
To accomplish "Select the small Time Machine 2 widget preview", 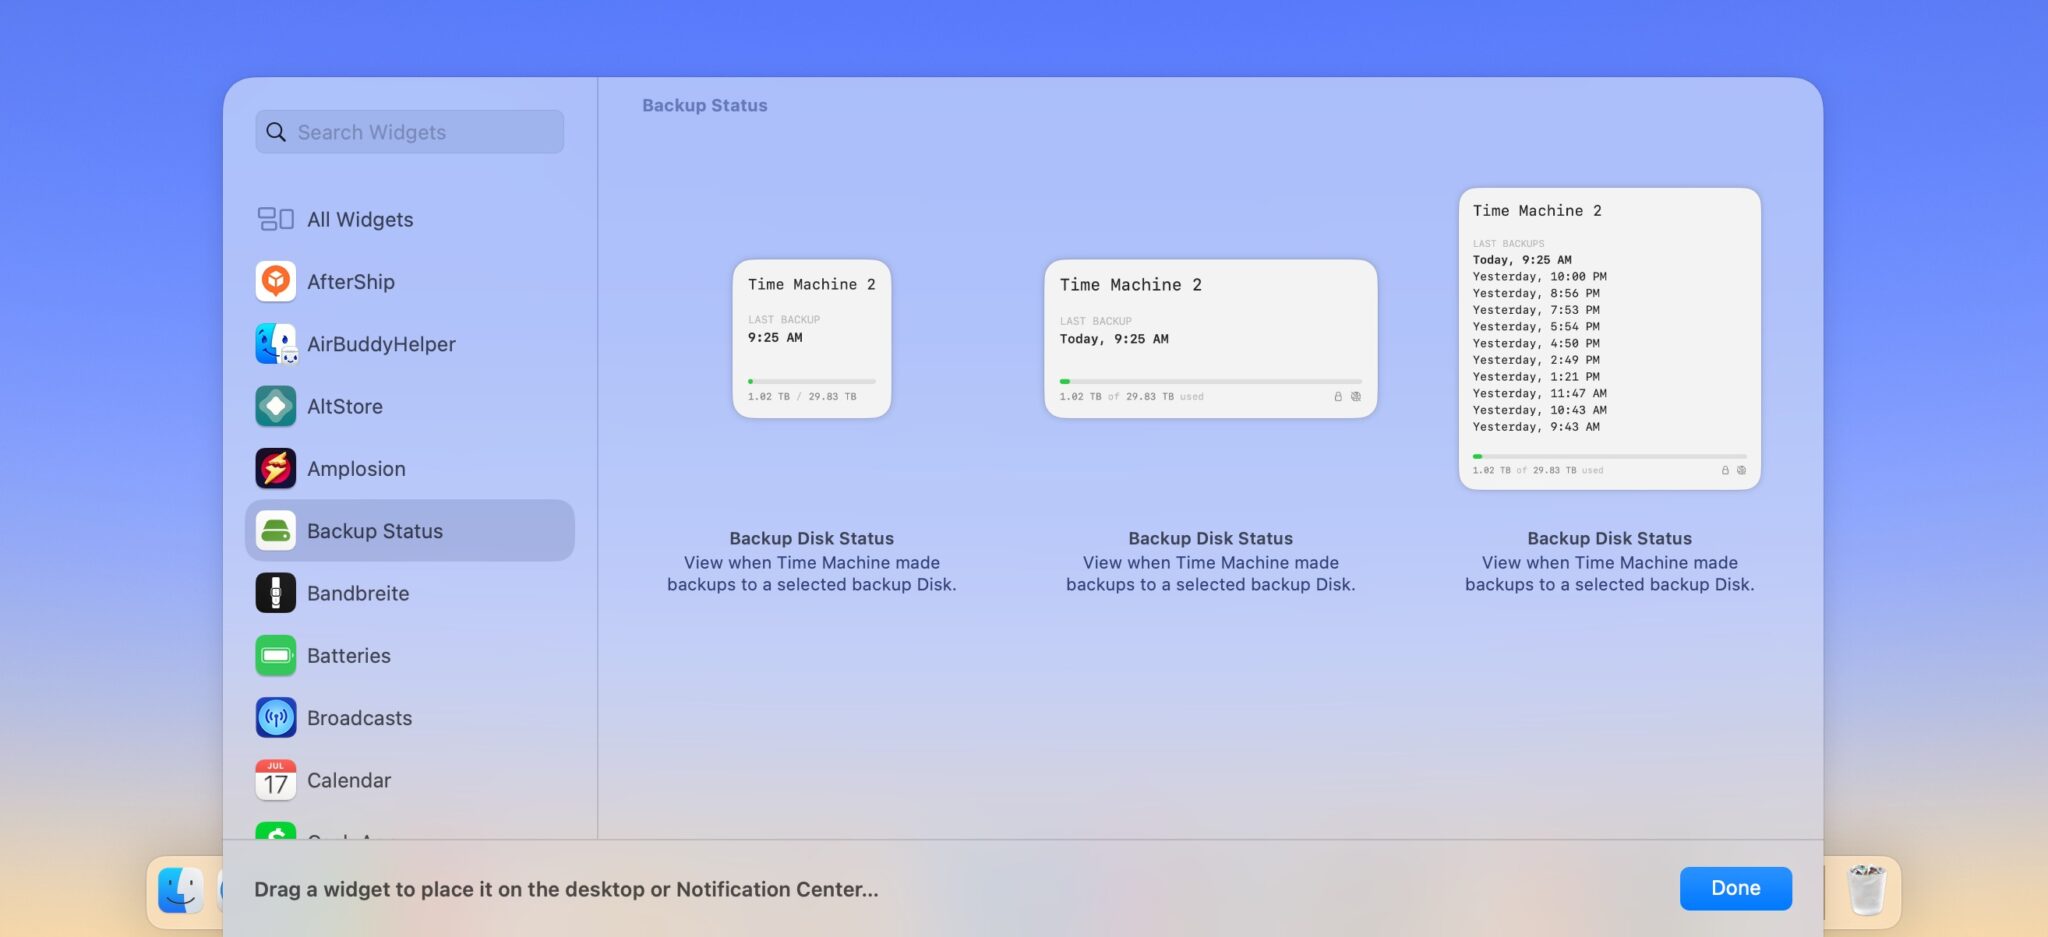I will click(811, 338).
